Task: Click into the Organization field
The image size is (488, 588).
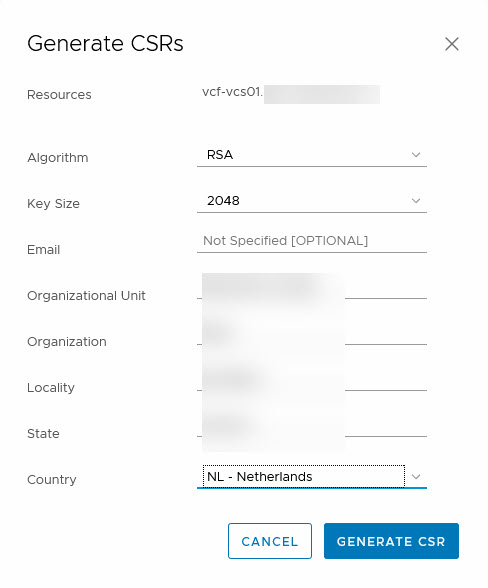Action: 312,335
